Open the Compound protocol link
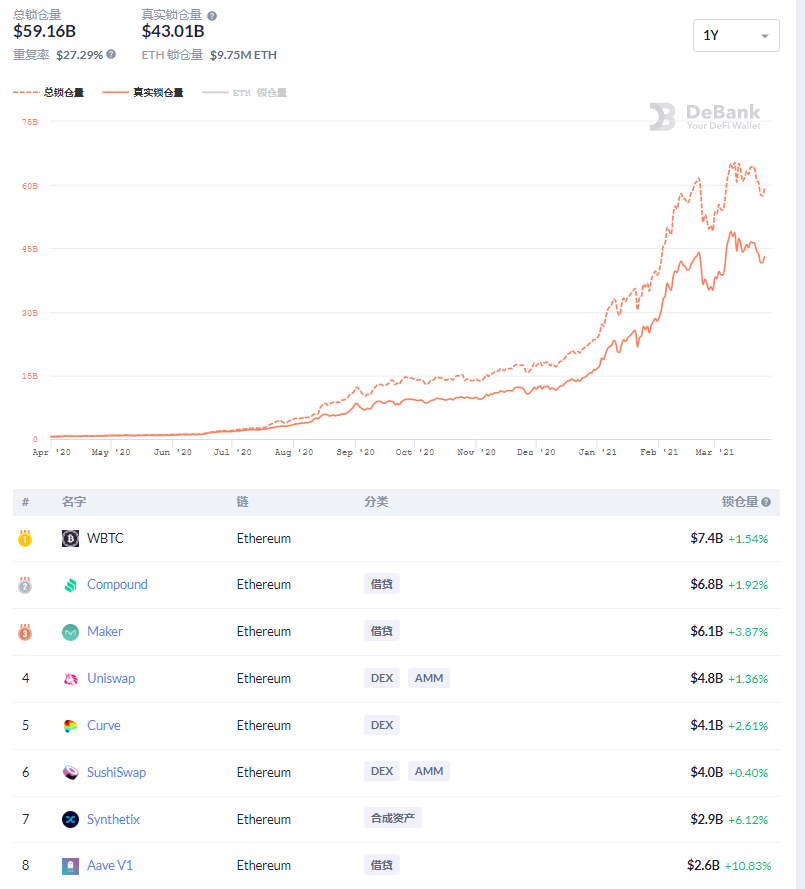Screen dimensions: 805x889 tap(117, 585)
